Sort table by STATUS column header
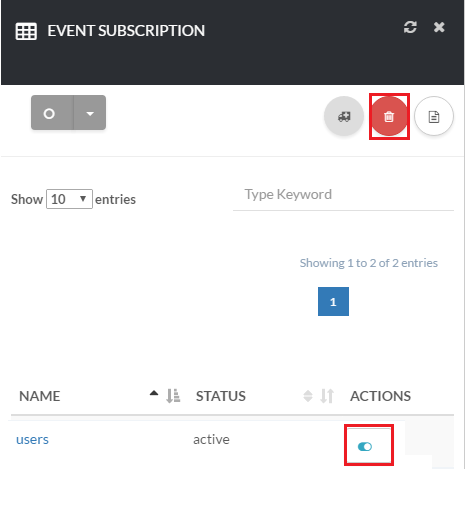This screenshot has height=524, width=466. click(x=221, y=396)
